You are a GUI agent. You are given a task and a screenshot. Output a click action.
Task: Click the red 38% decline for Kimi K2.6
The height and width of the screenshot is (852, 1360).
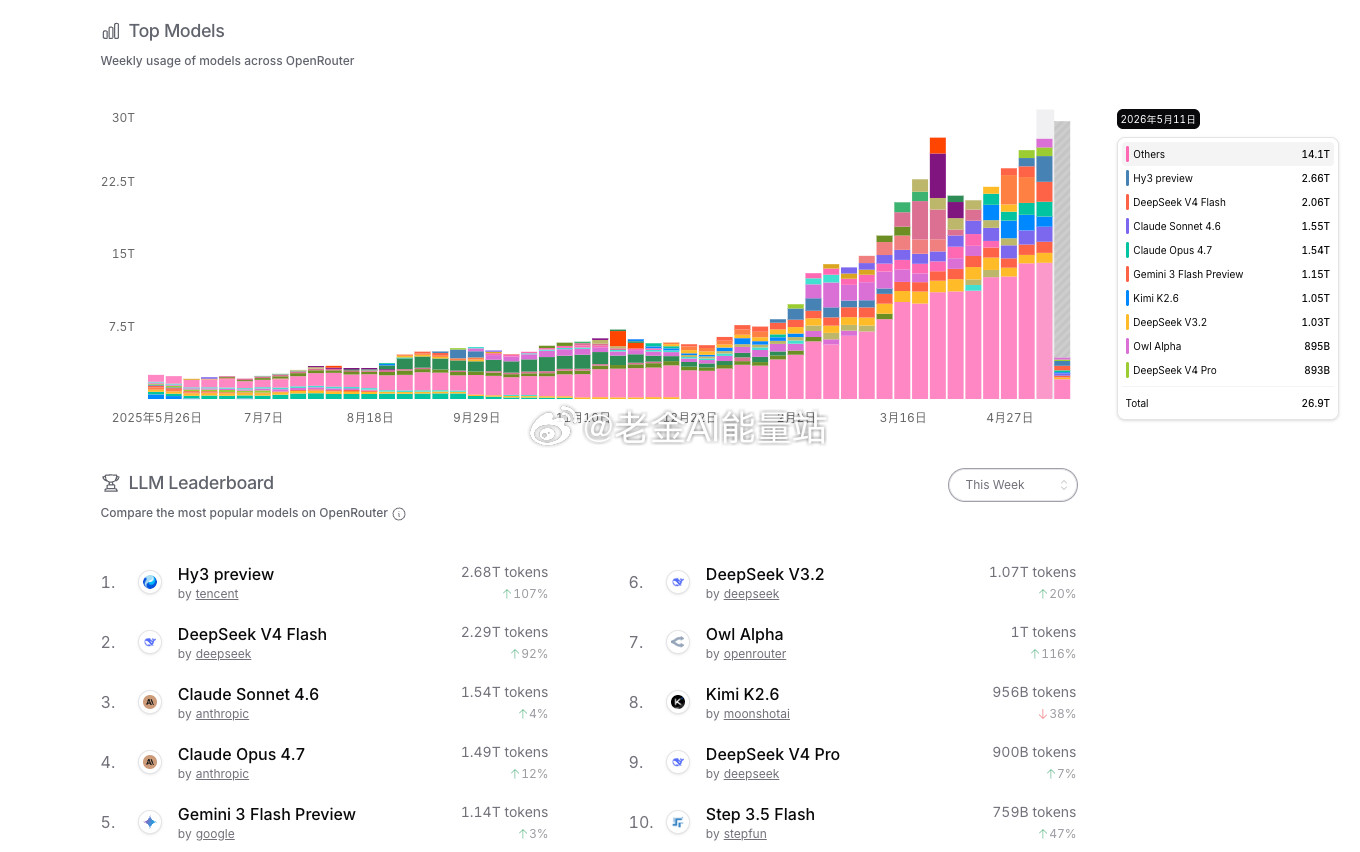tap(1057, 714)
